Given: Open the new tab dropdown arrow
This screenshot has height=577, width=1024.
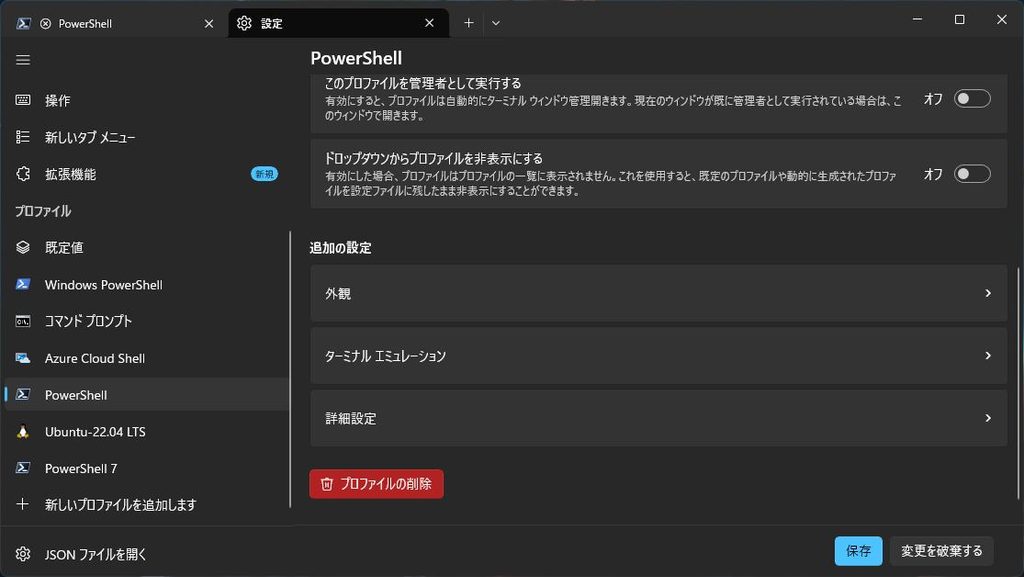Looking at the screenshot, I should click(x=496, y=23).
